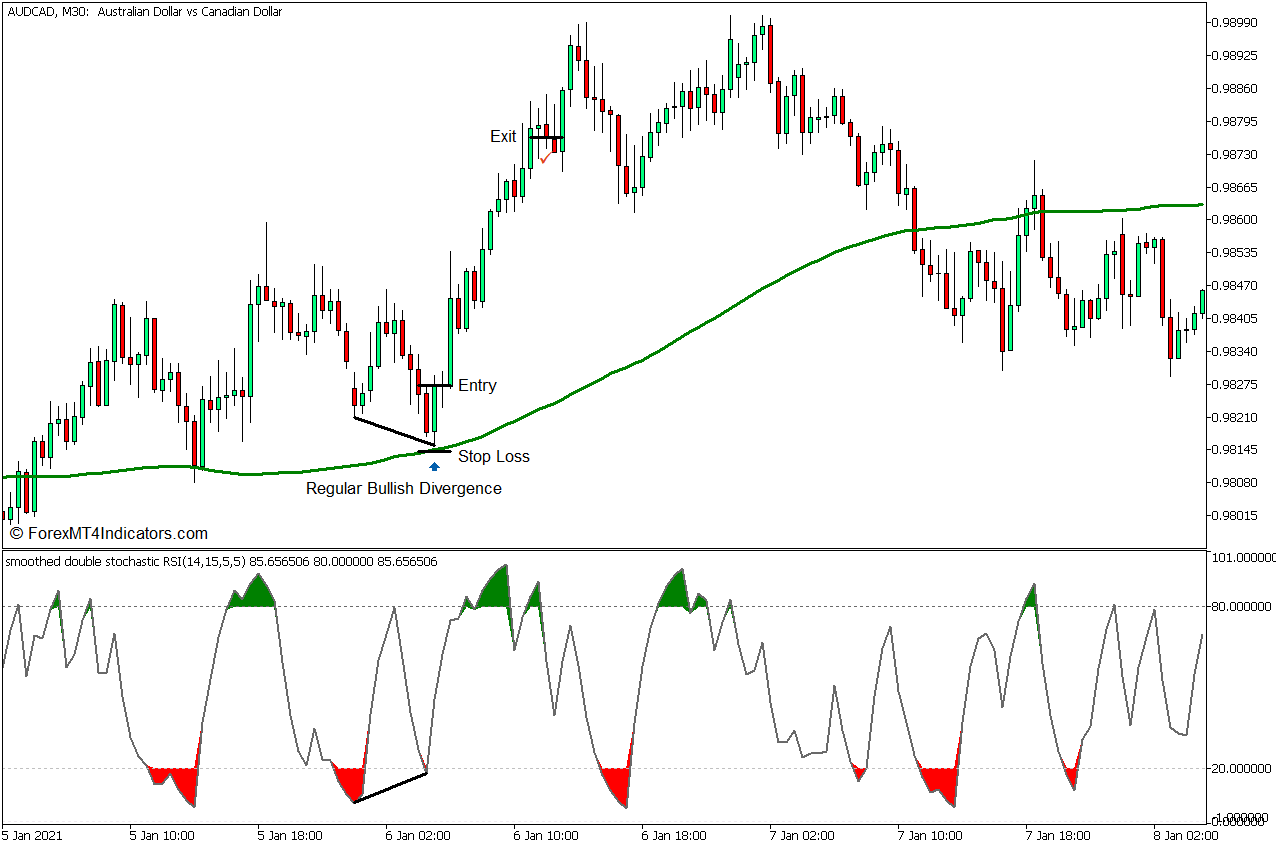Open the smoothed double stochastic RSI indicator label

click(x=220, y=563)
